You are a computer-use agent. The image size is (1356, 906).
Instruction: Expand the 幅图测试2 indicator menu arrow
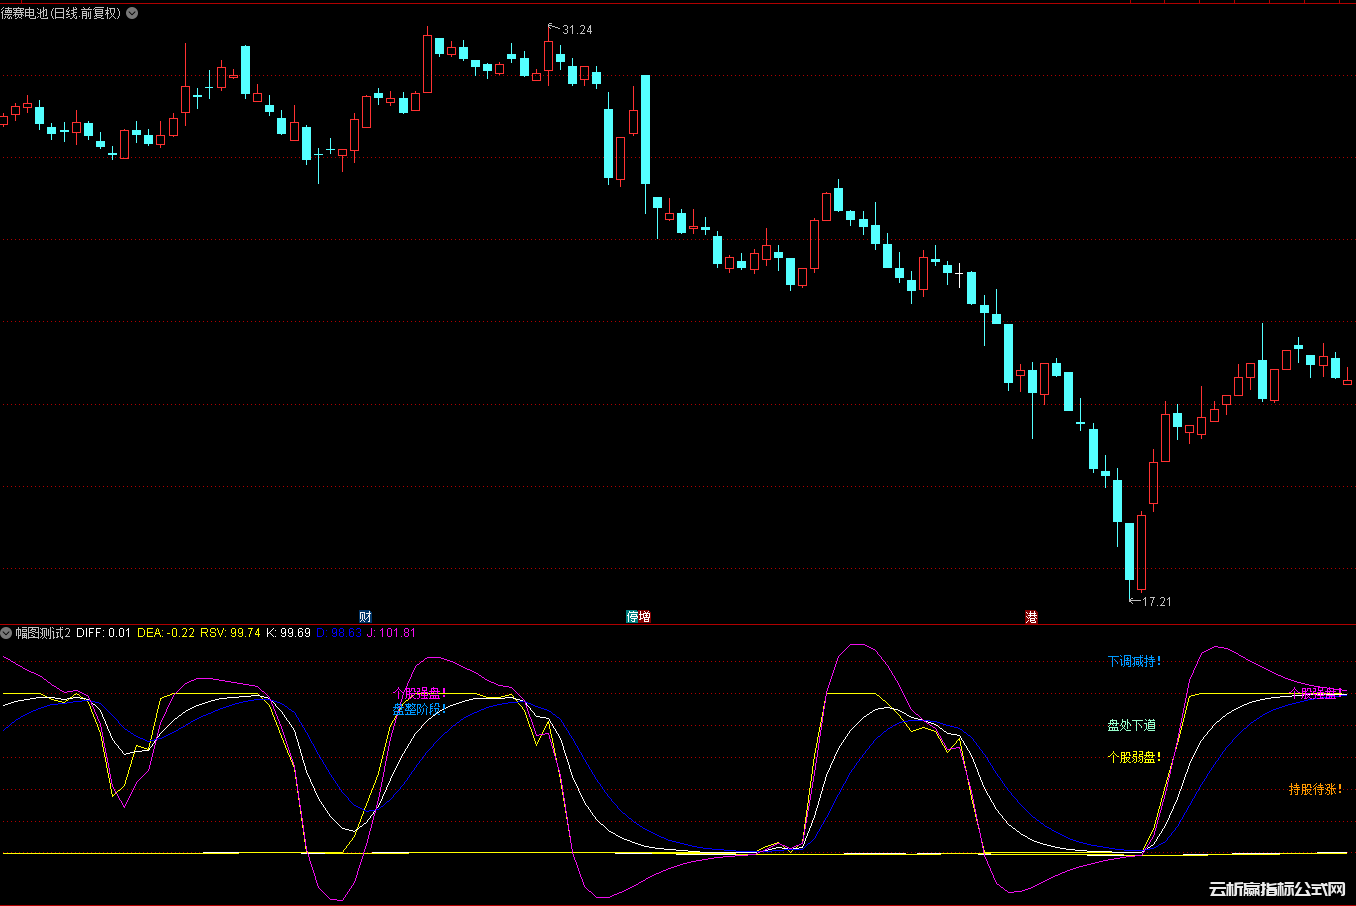pyautogui.click(x=6, y=633)
